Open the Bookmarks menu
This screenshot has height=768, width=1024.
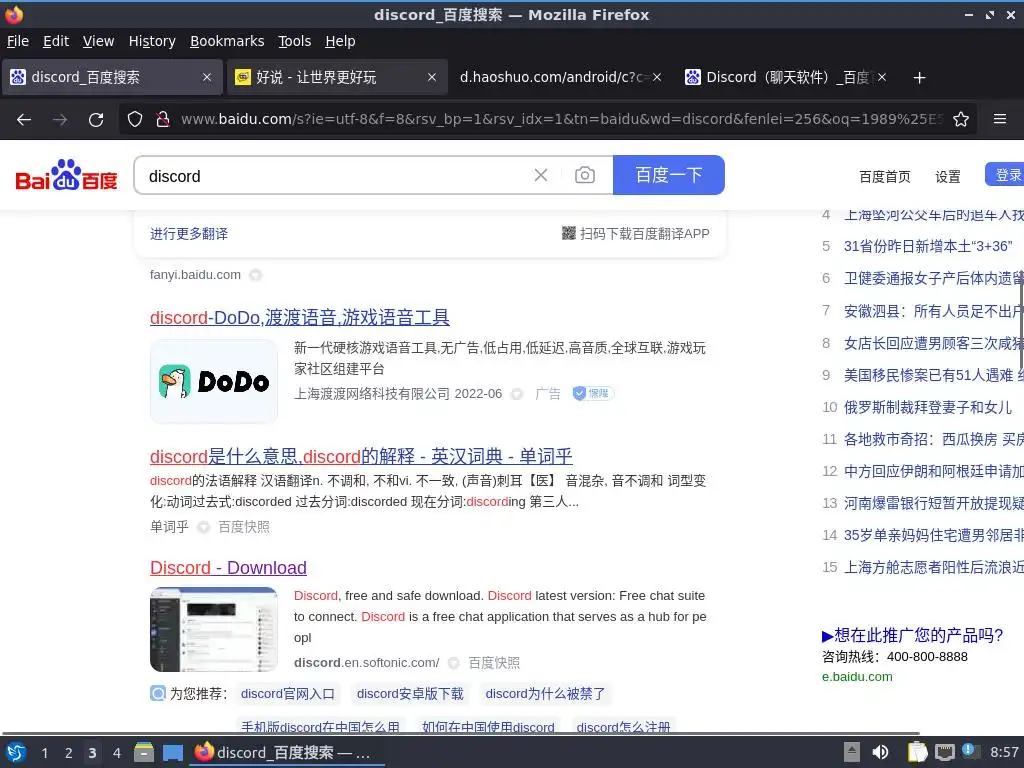[227, 41]
